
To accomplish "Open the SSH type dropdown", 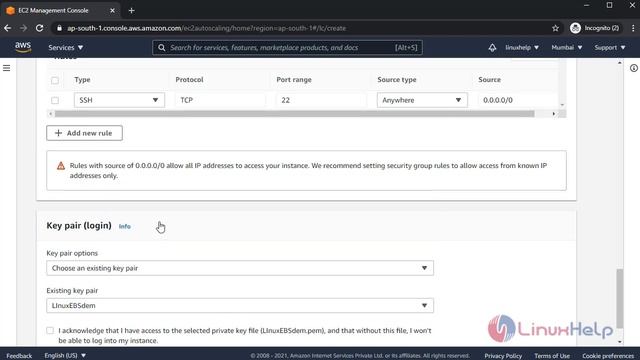I will click(x=119, y=100).
